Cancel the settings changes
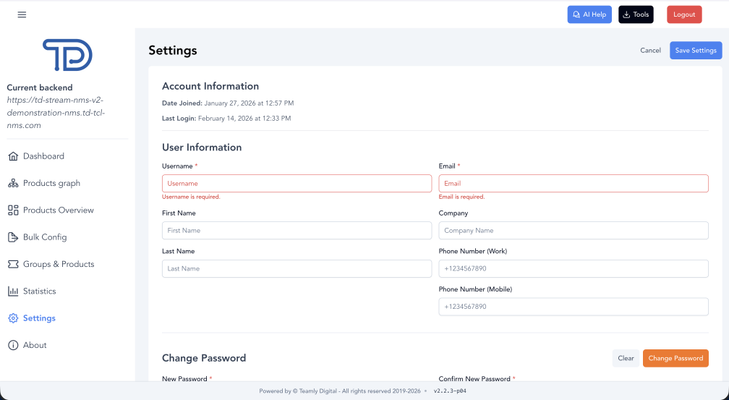The image size is (729, 400). point(650,51)
